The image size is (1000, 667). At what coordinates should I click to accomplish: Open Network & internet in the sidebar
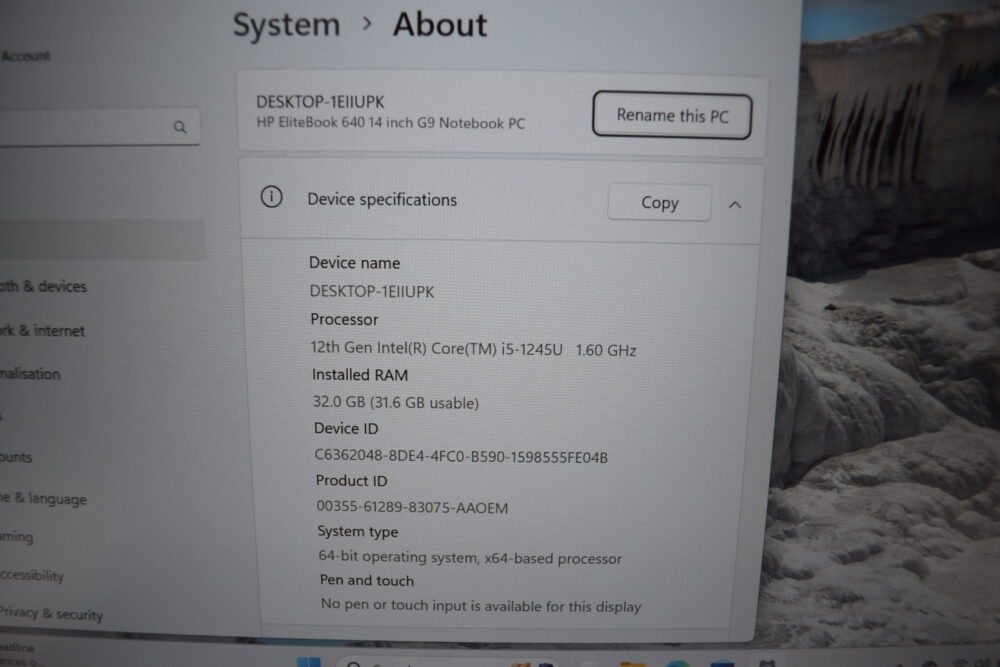tap(42, 330)
